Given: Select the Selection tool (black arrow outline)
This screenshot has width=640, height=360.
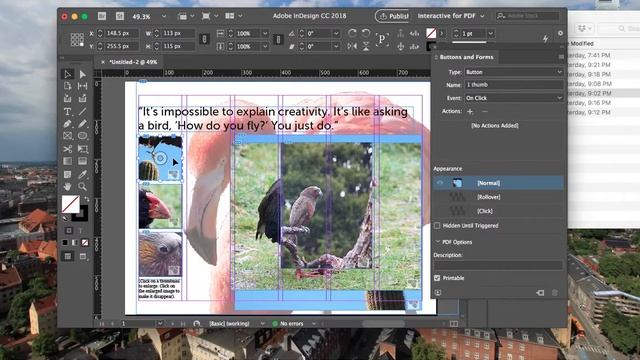Looking at the screenshot, I should pyautogui.click(x=68, y=74).
